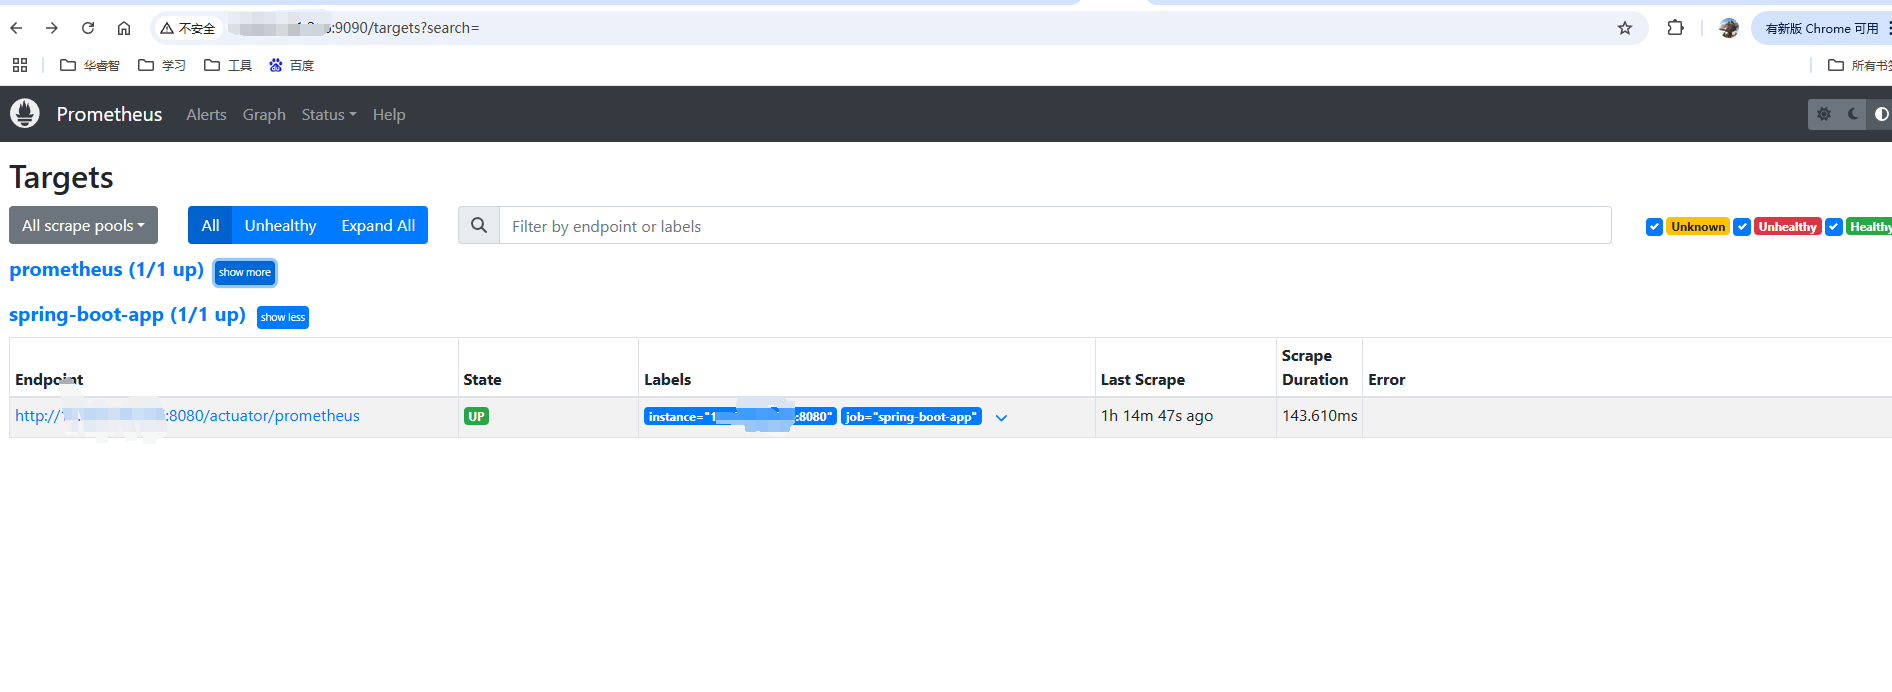The height and width of the screenshot is (692, 1892).
Task: Select the All targets filter
Action: [210, 225]
